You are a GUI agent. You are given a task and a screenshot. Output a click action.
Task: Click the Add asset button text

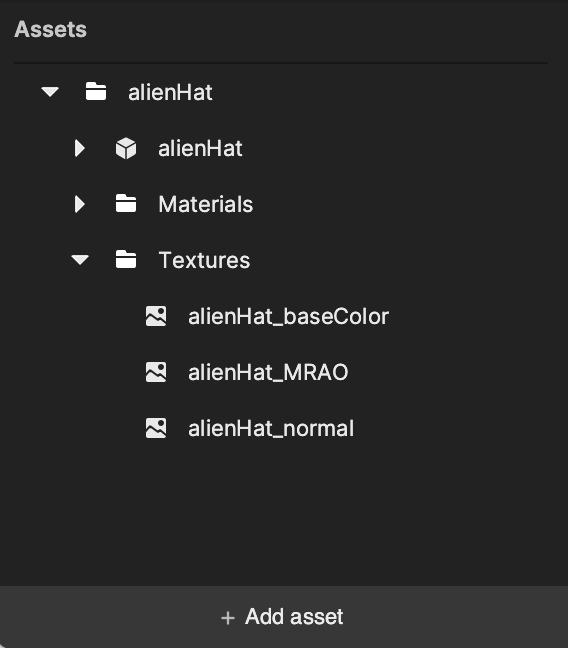294,617
